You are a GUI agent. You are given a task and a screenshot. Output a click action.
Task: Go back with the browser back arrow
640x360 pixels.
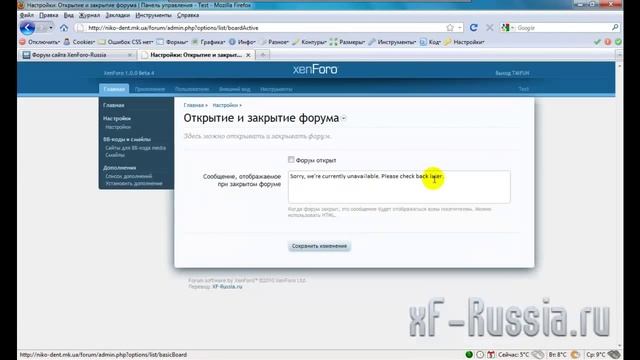[x=27, y=28]
